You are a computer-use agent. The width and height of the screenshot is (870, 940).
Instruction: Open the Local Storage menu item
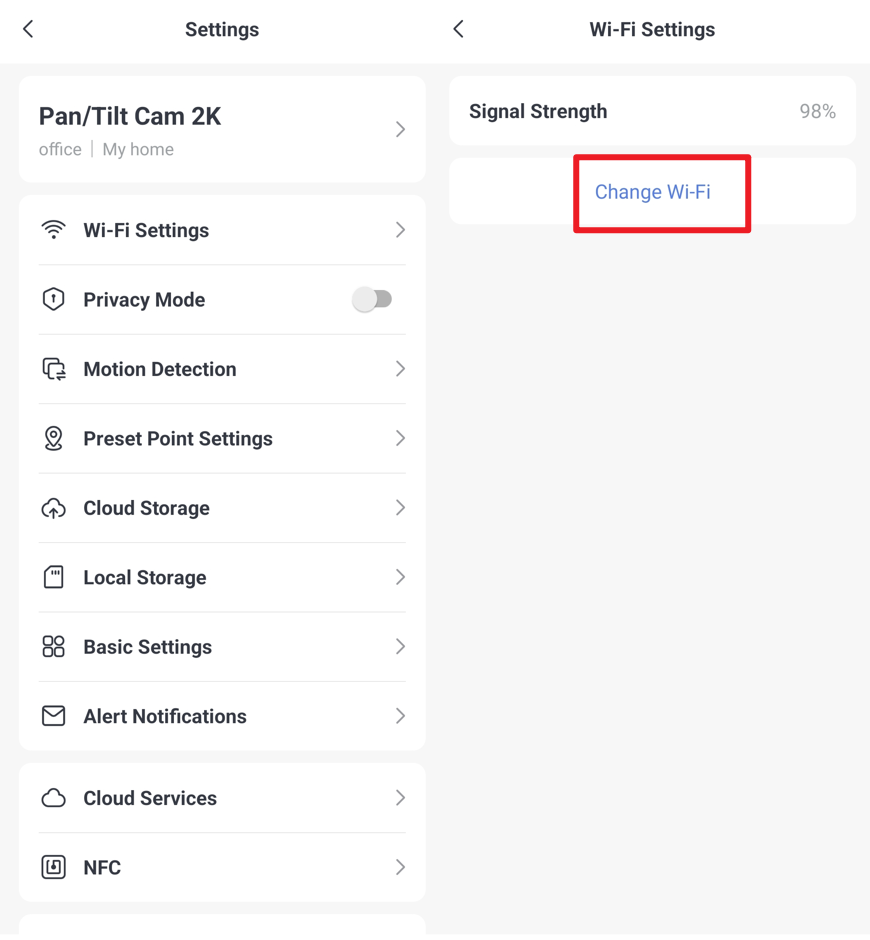222,578
